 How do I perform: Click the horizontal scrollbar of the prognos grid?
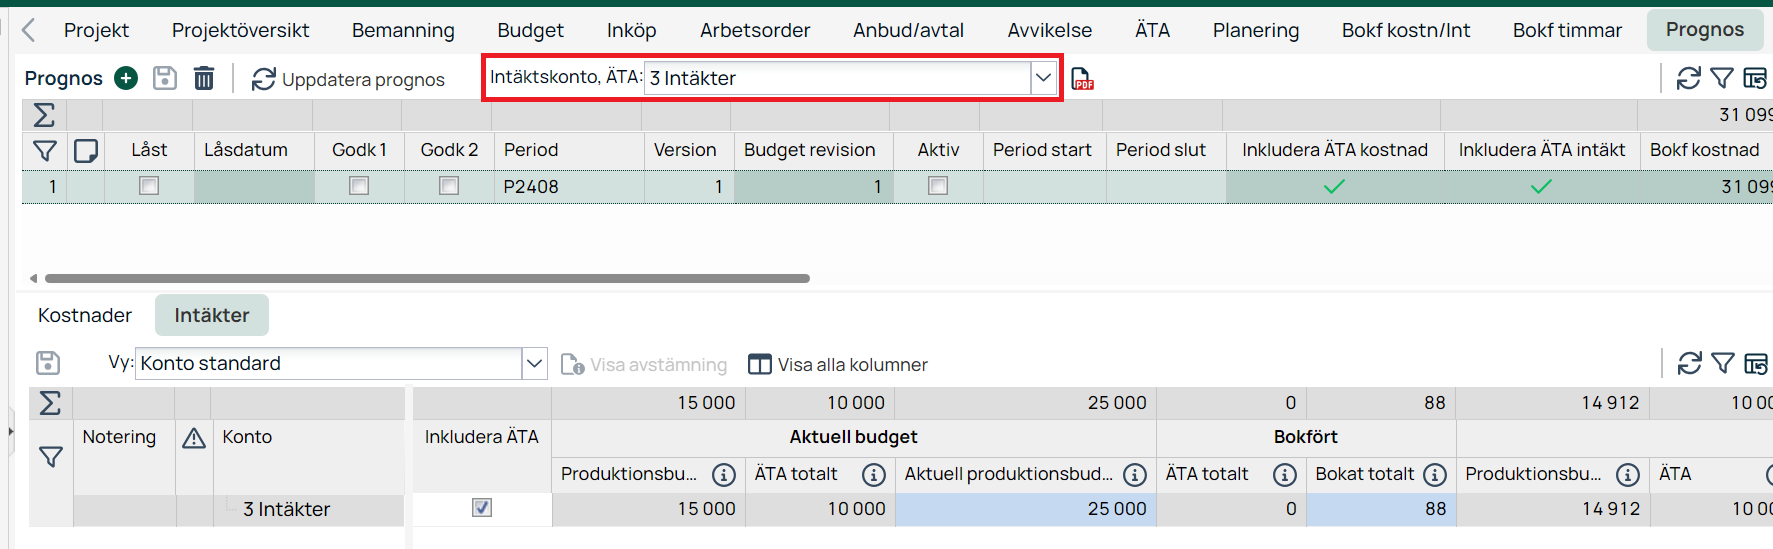click(427, 279)
